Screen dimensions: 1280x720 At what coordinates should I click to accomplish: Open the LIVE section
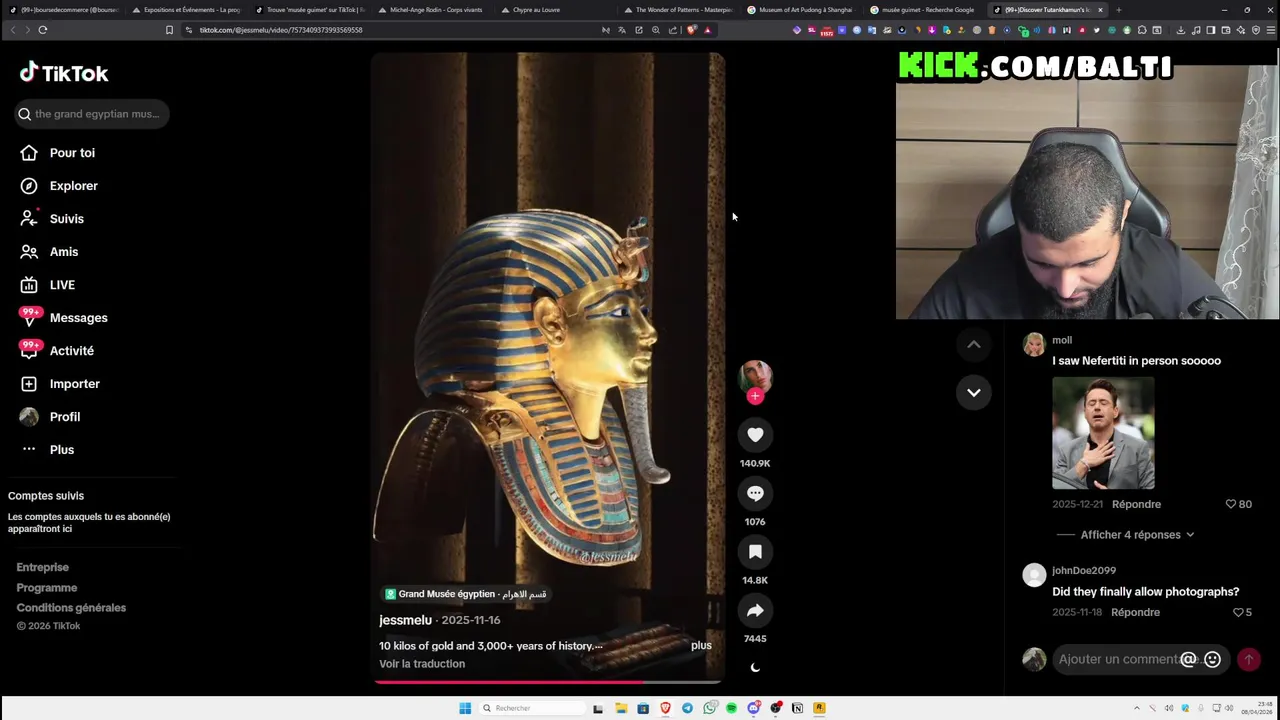(48, 285)
